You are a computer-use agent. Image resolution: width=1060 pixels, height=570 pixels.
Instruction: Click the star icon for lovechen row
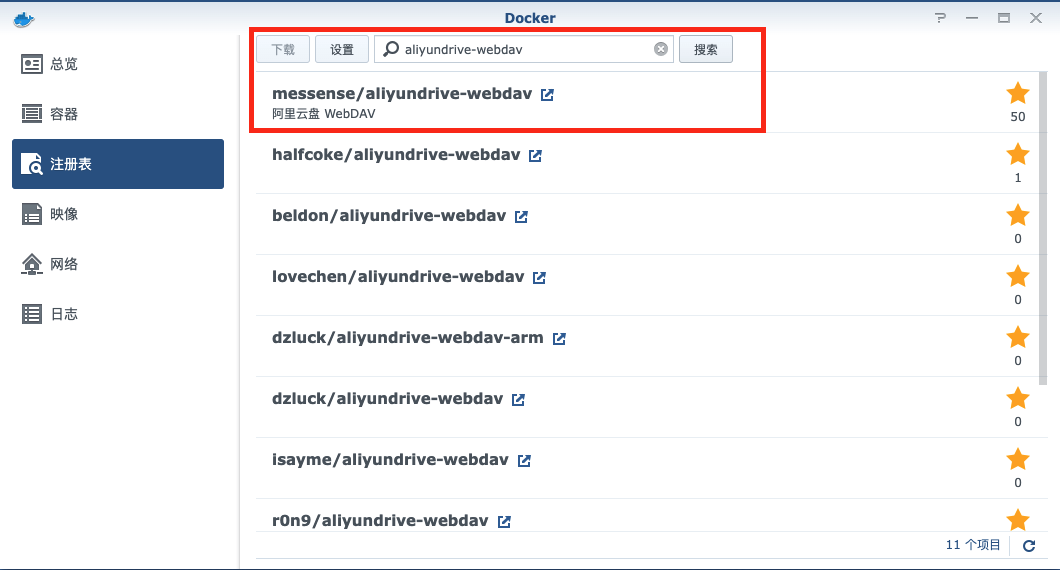tap(1017, 276)
